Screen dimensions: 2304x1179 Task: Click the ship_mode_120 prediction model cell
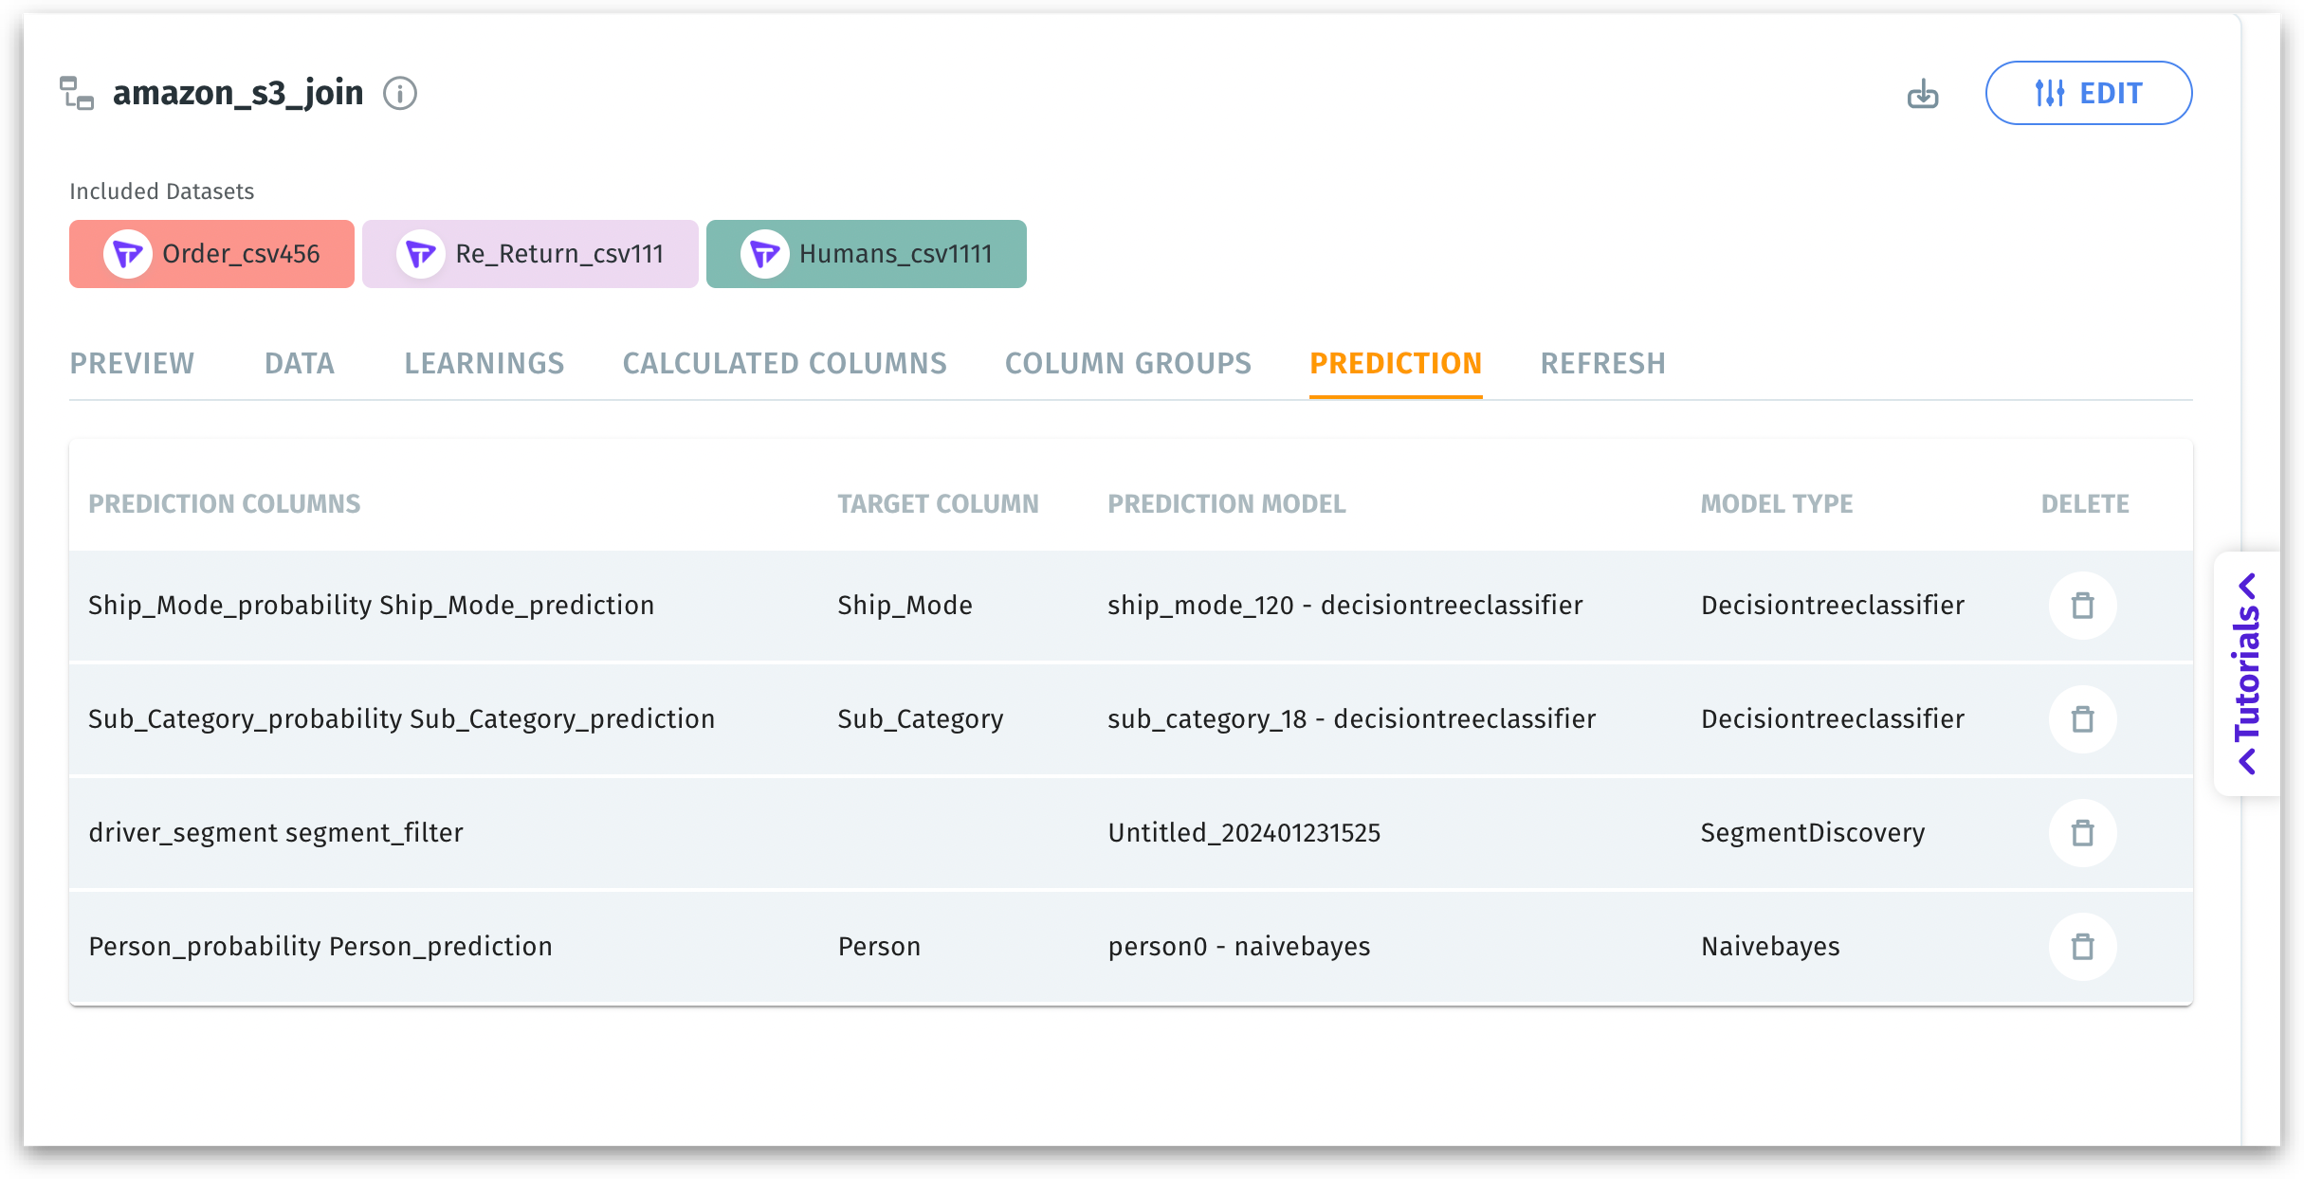point(1344,605)
